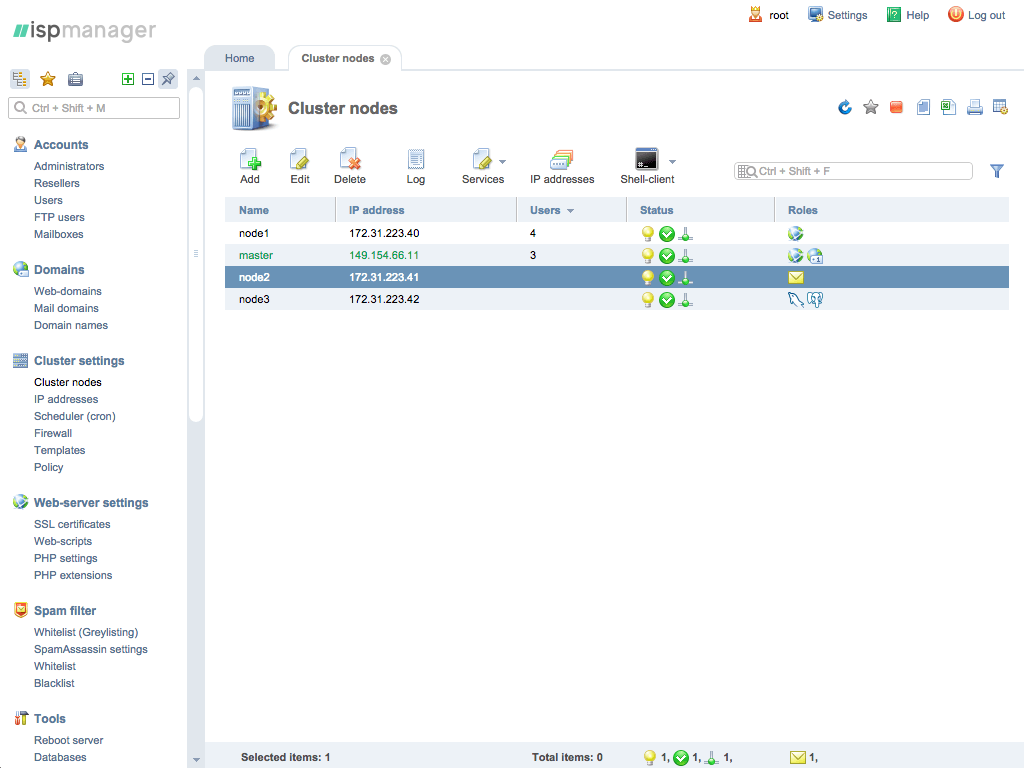Open Web-domains in sidebar
The image size is (1024, 768).
(x=68, y=291)
